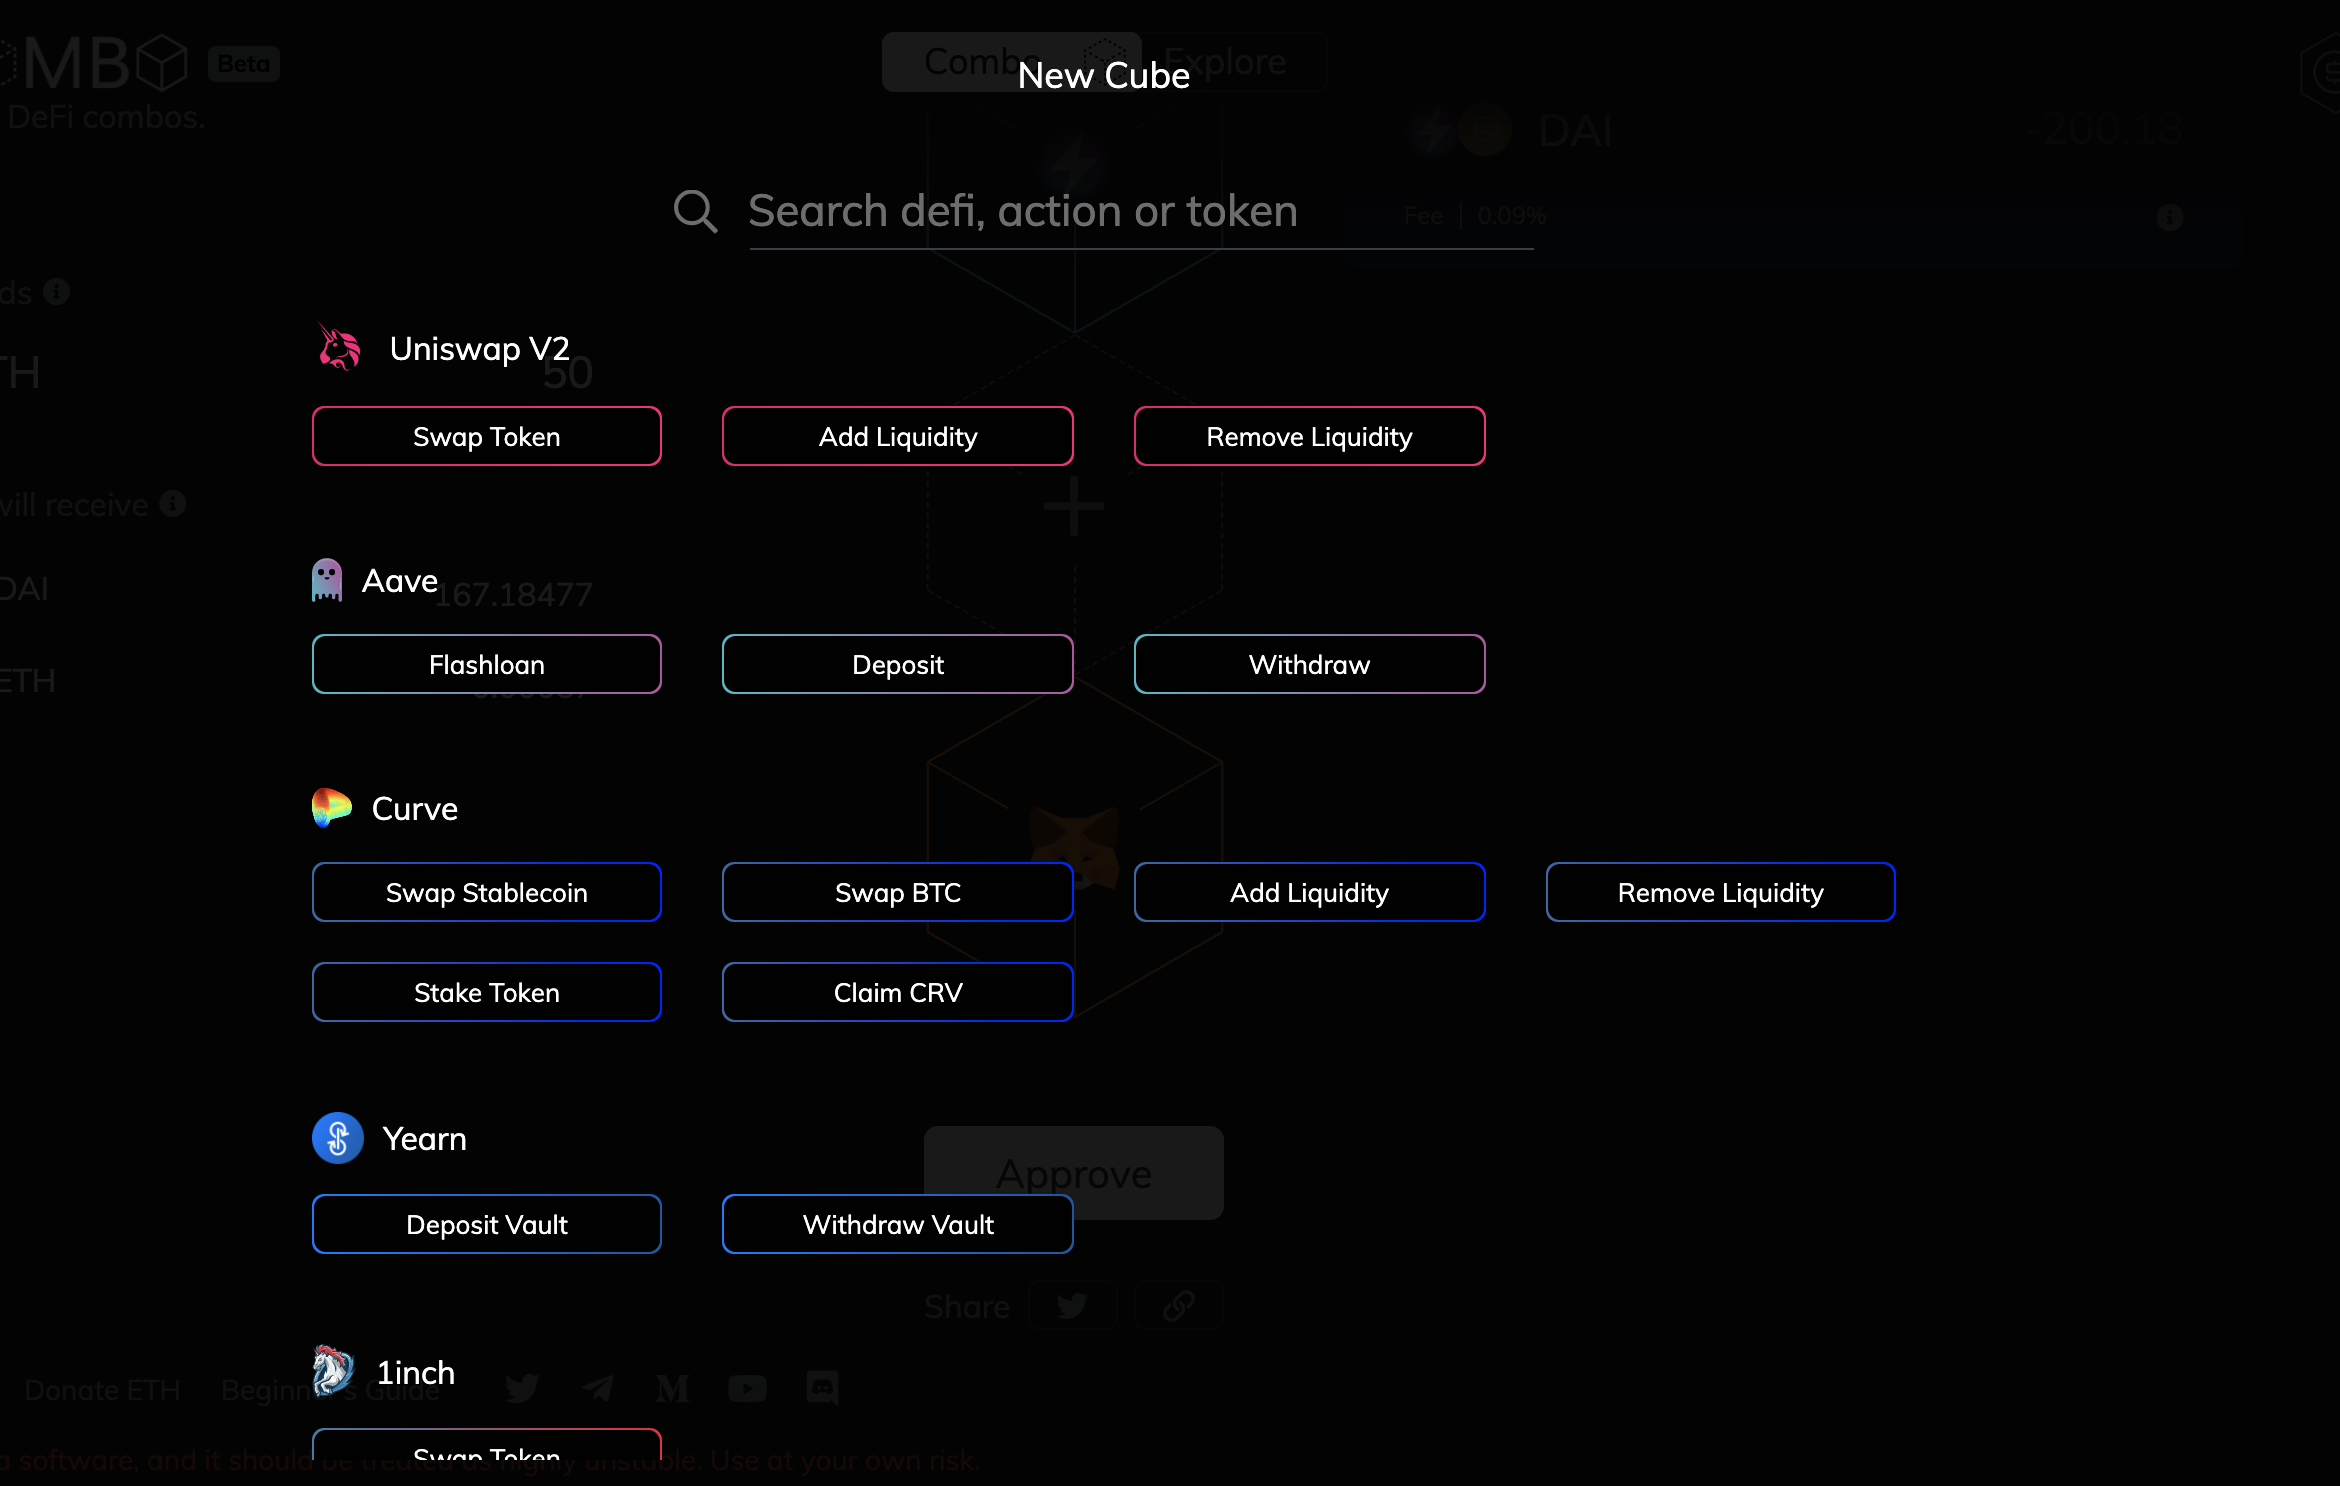The image size is (2340, 1486).
Task: Click the 1inch unicorn logo
Action: pyautogui.click(x=333, y=1371)
